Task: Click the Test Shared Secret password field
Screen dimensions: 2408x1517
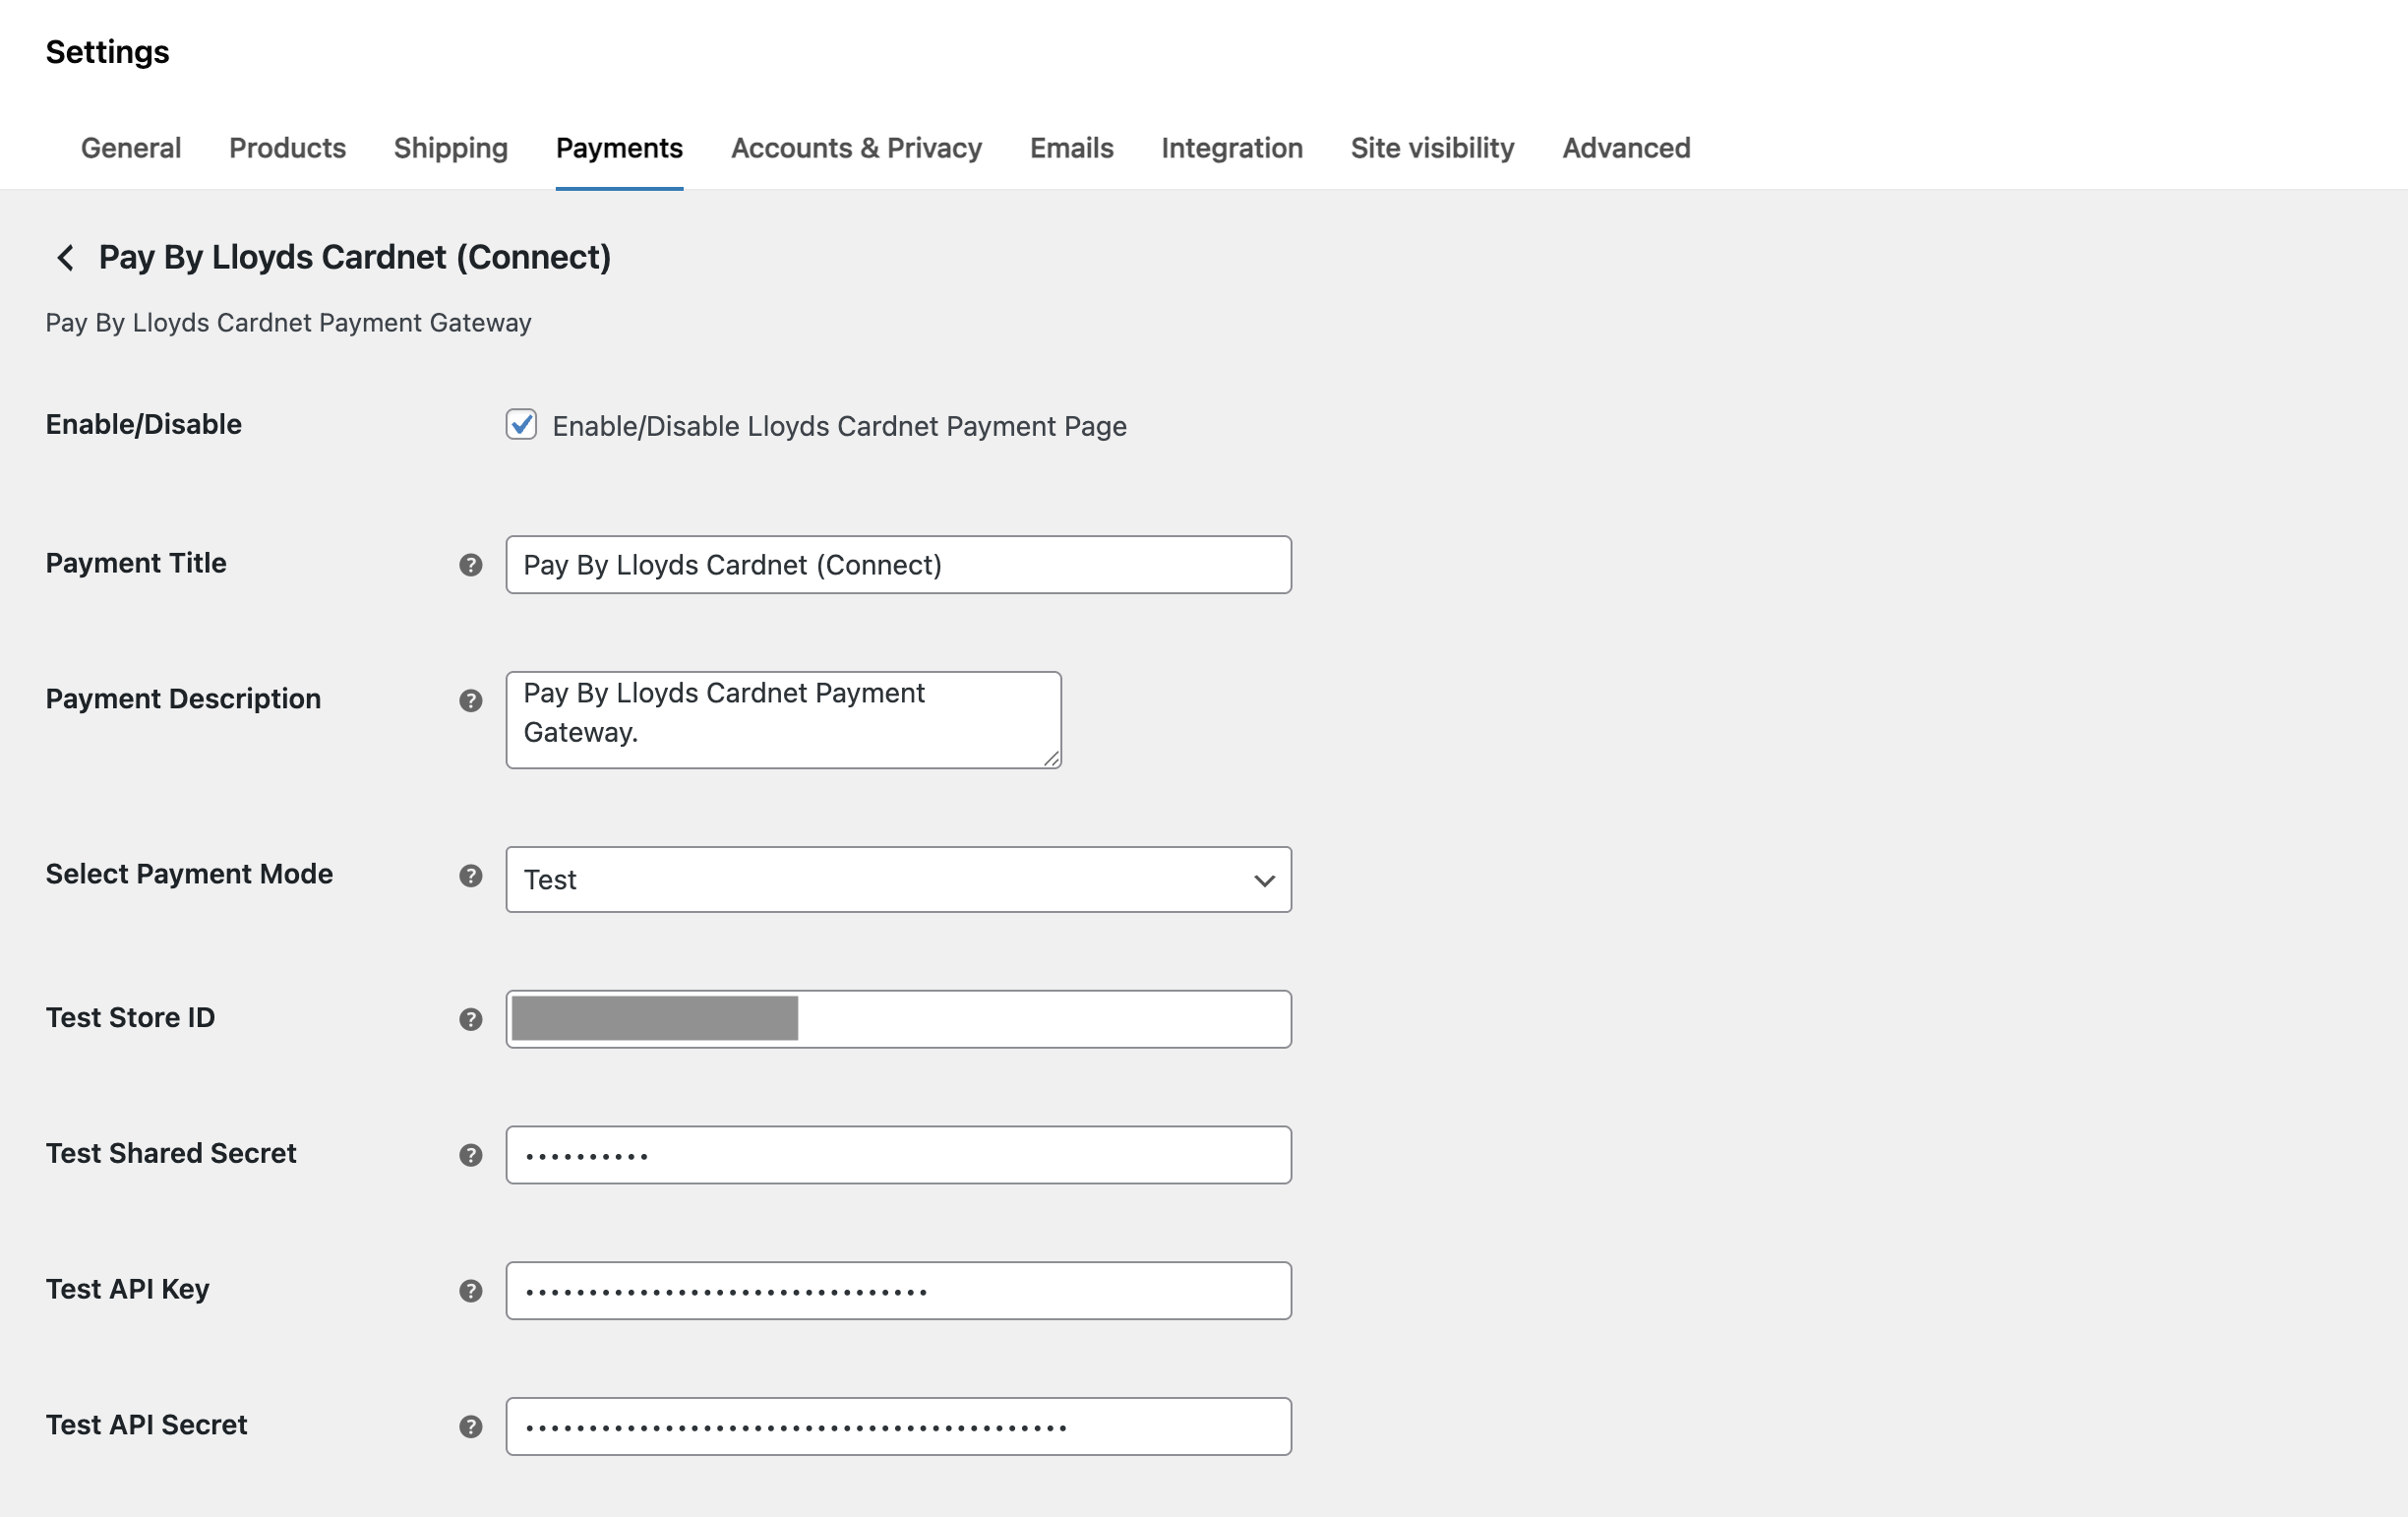Action: (898, 1155)
